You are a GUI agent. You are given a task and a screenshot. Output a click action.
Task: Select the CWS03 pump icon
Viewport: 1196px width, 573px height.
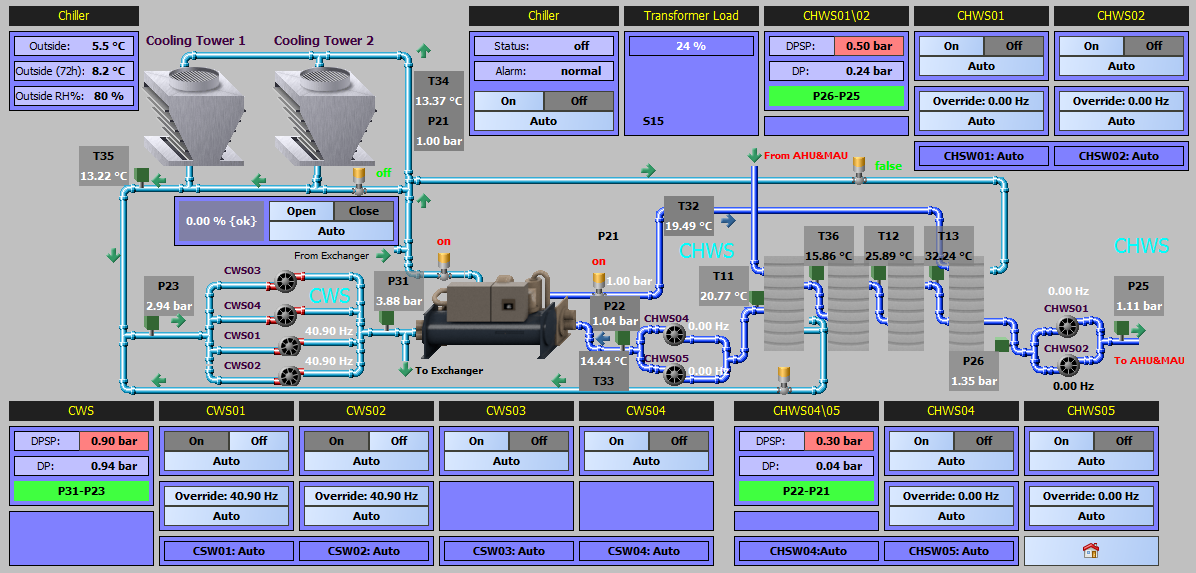point(285,284)
